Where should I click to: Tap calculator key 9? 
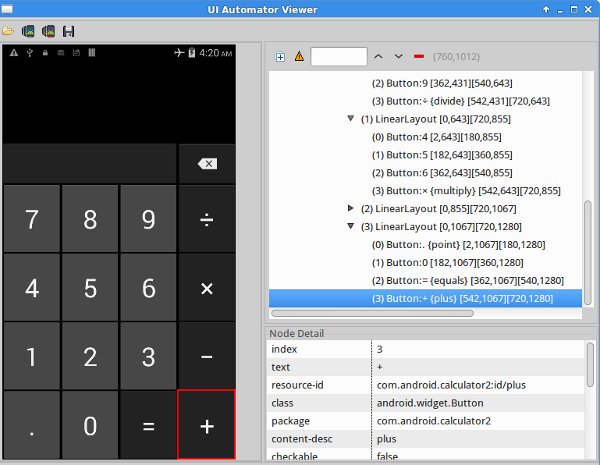coord(148,219)
